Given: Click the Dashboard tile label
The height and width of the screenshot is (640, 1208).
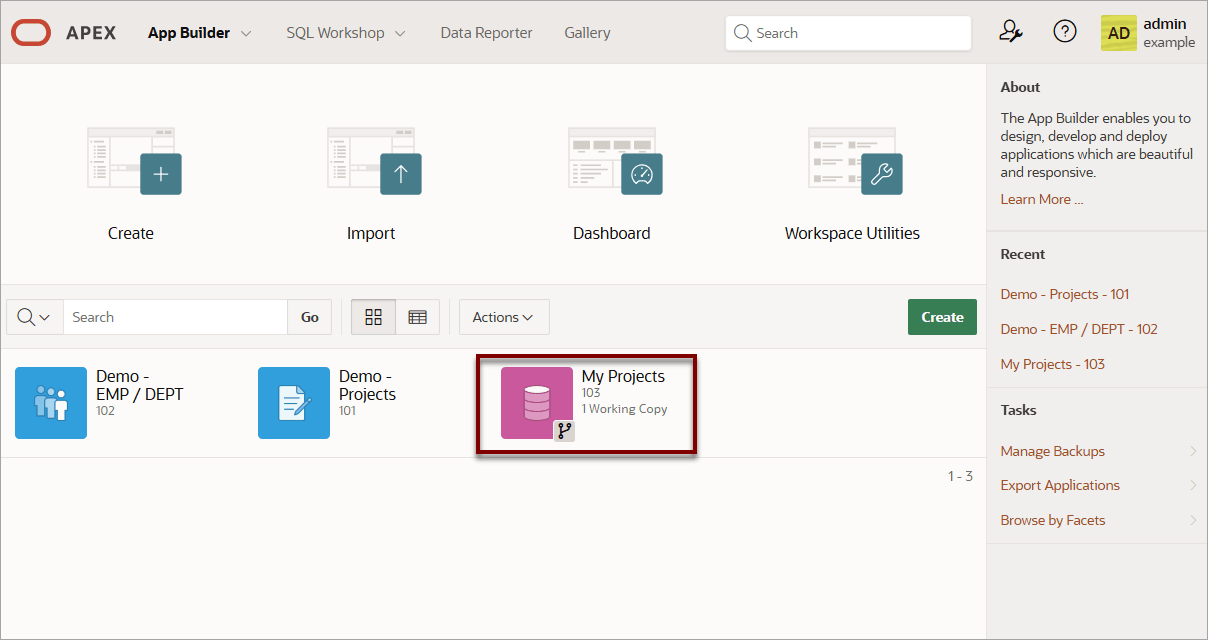Looking at the screenshot, I should click(612, 233).
